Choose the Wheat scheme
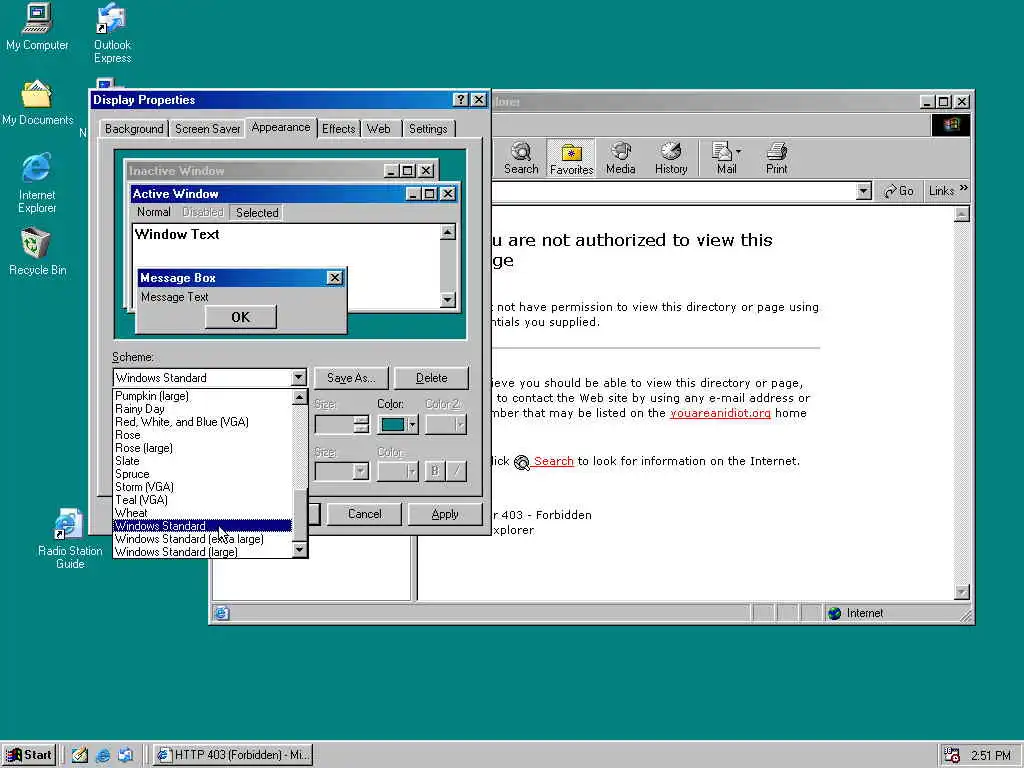 (202, 513)
